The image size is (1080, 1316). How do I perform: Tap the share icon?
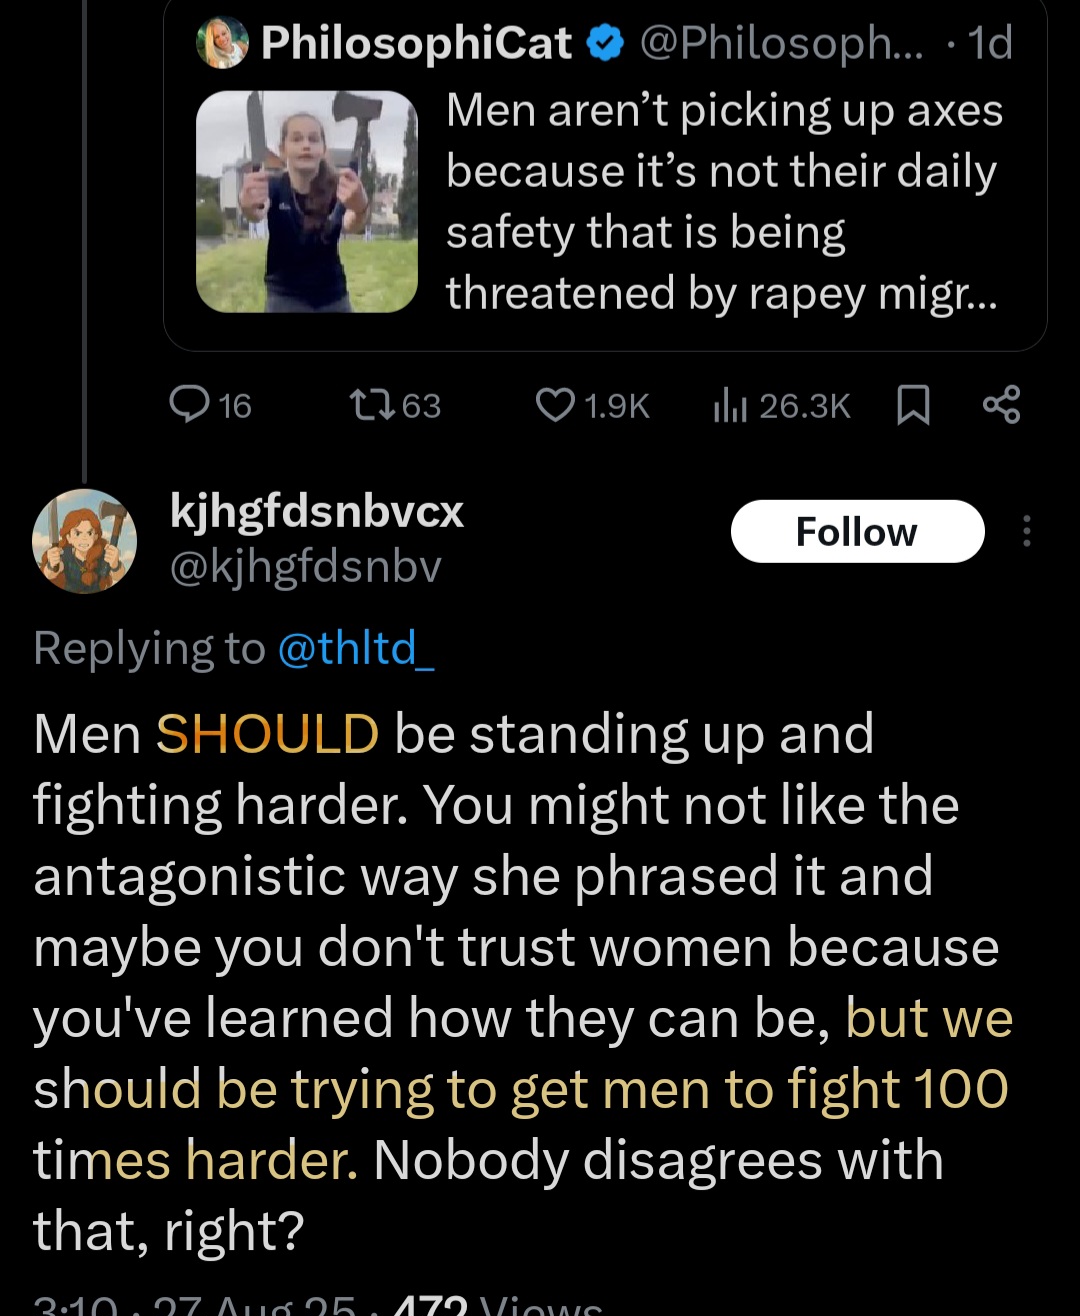click(1001, 405)
